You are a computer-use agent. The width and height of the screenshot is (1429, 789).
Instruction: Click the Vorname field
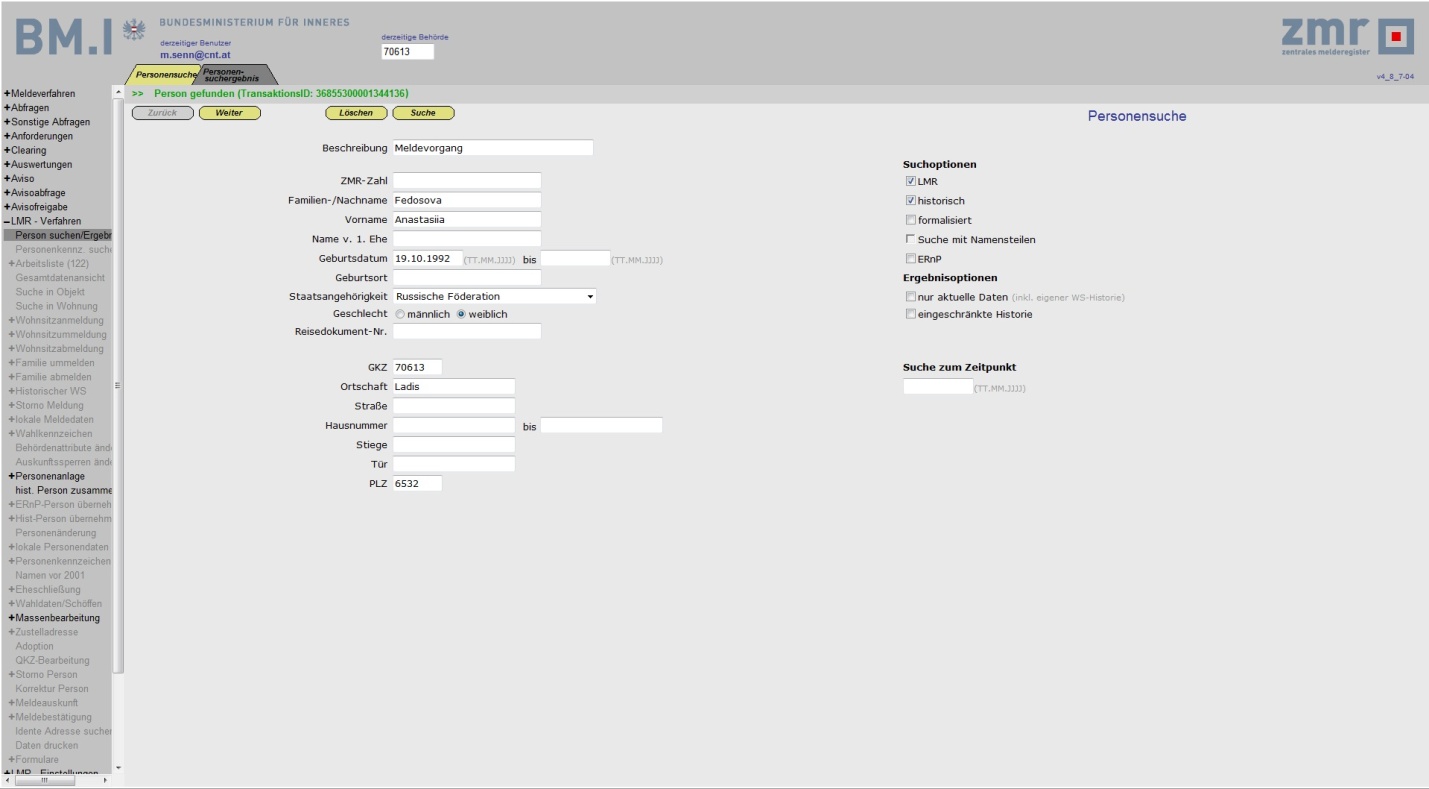467,219
